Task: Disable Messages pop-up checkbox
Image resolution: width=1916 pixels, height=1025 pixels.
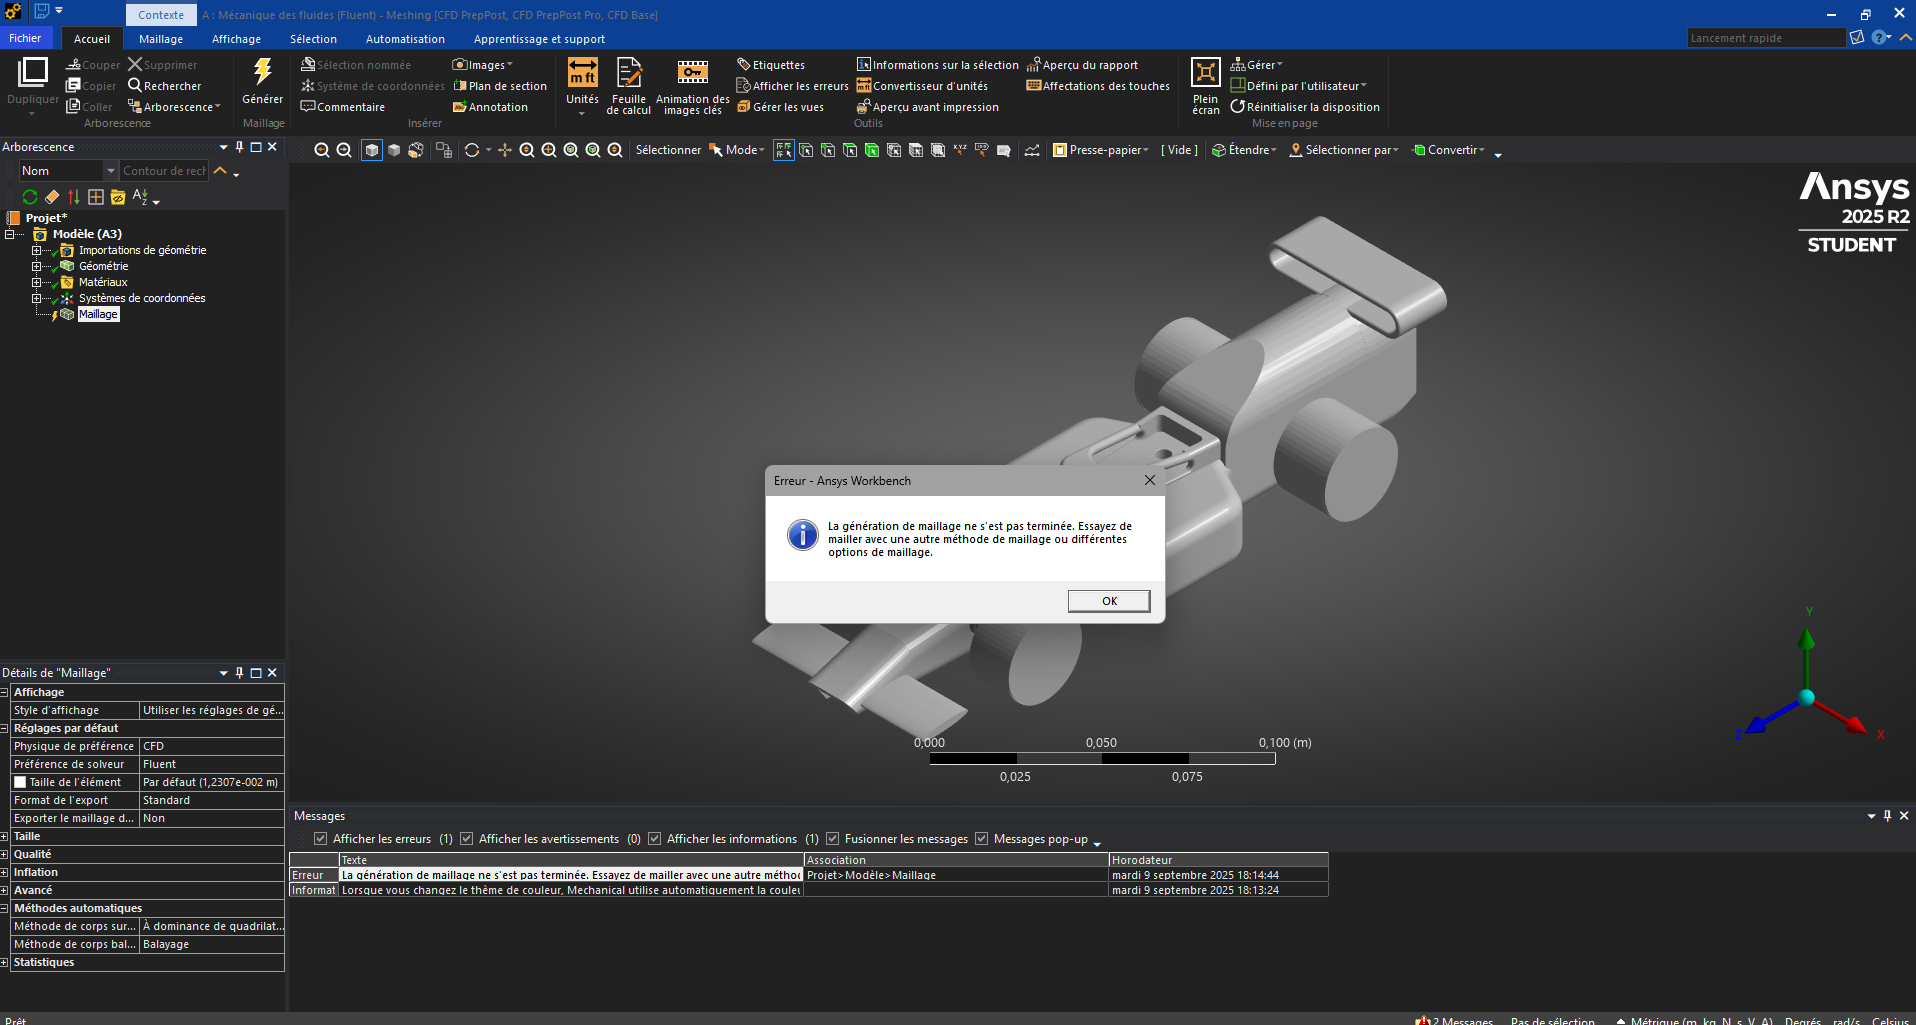Action: pyautogui.click(x=981, y=839)
